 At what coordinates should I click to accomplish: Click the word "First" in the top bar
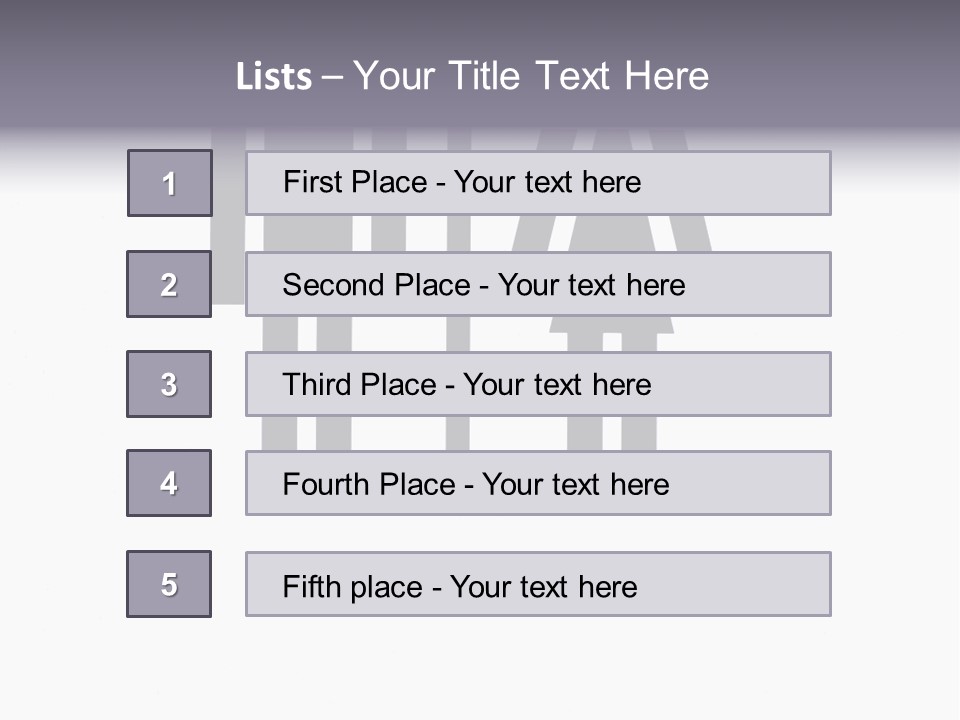pyautogui.click(x=309, y=182)
